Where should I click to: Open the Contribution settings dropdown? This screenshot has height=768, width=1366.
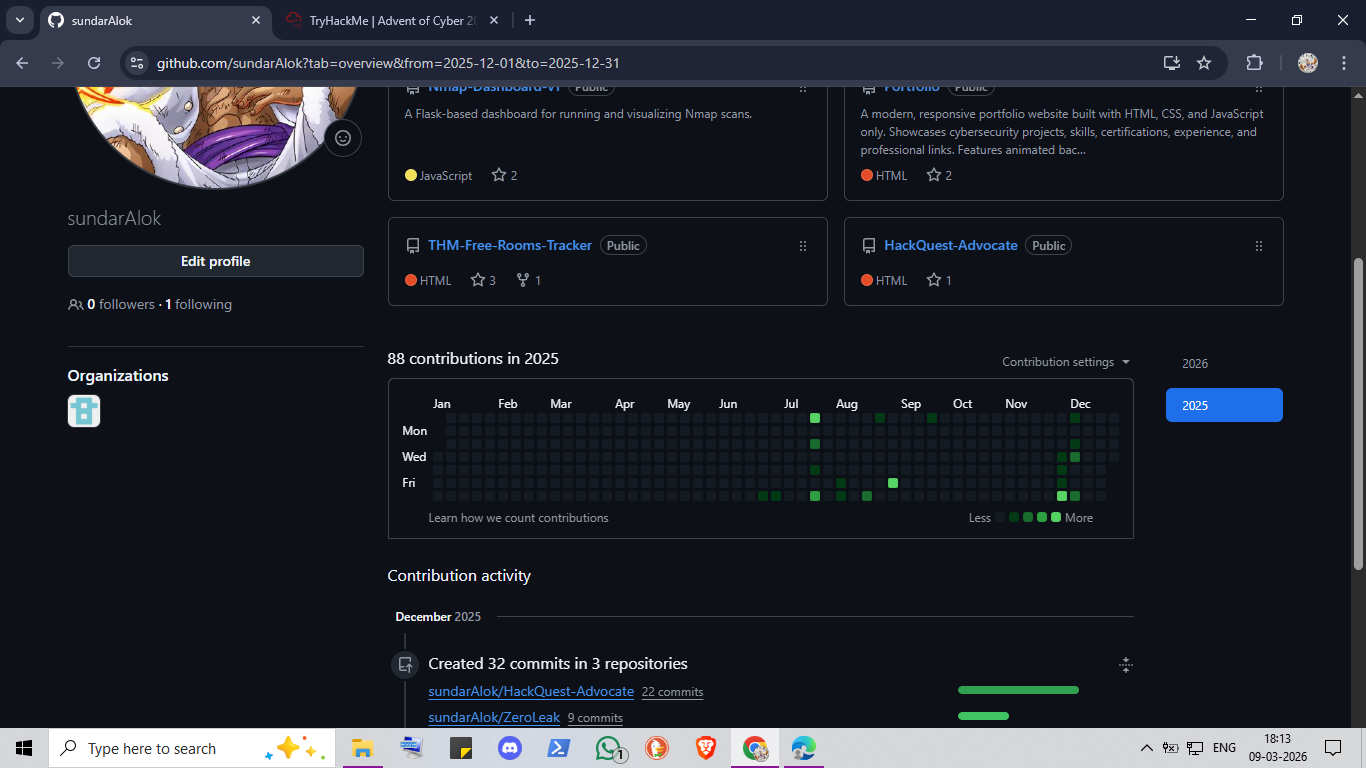[1066, 362]
